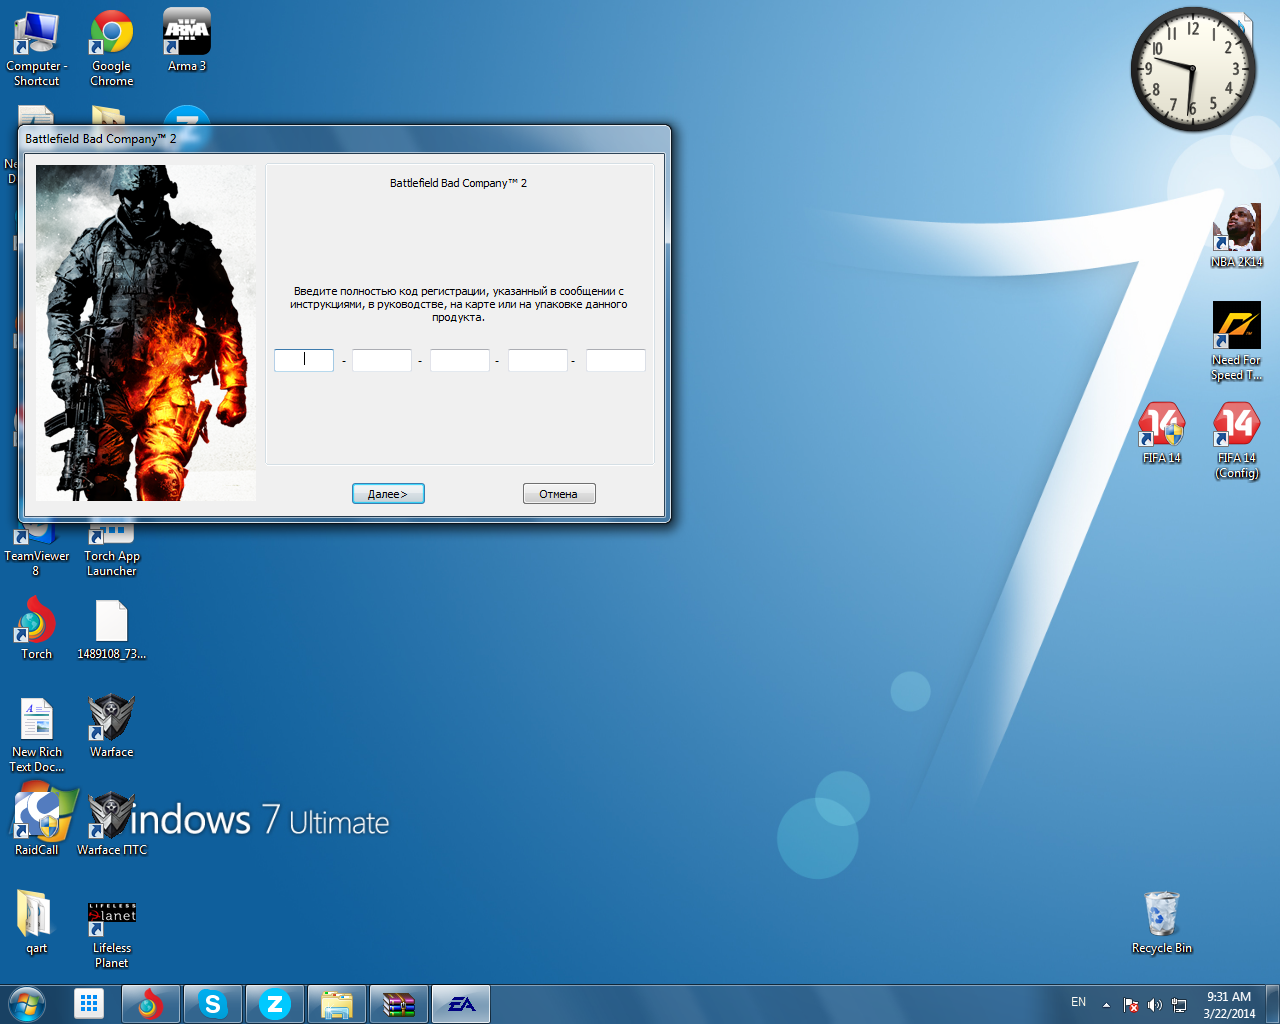Click the Show Desktop strip on the taskbar

pyautogui.click(x=1272, y=1004)
